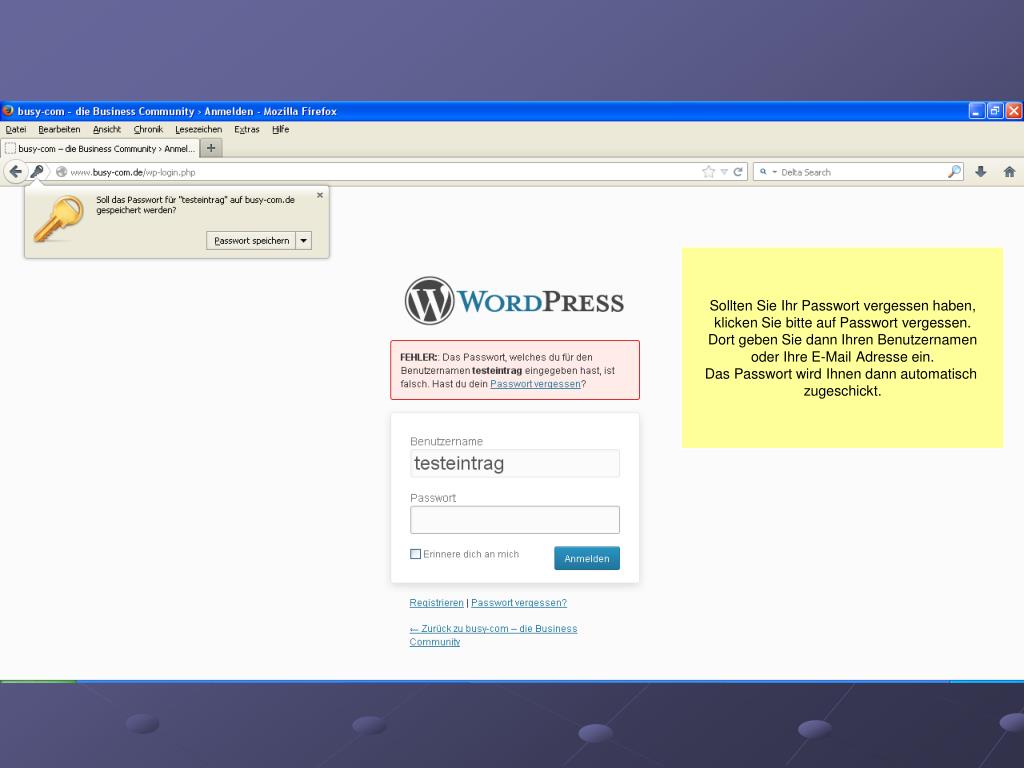Open a new tab with the plus icon
The height and width of the screenshot is (768, 1024).
click(x=211, y=148)
